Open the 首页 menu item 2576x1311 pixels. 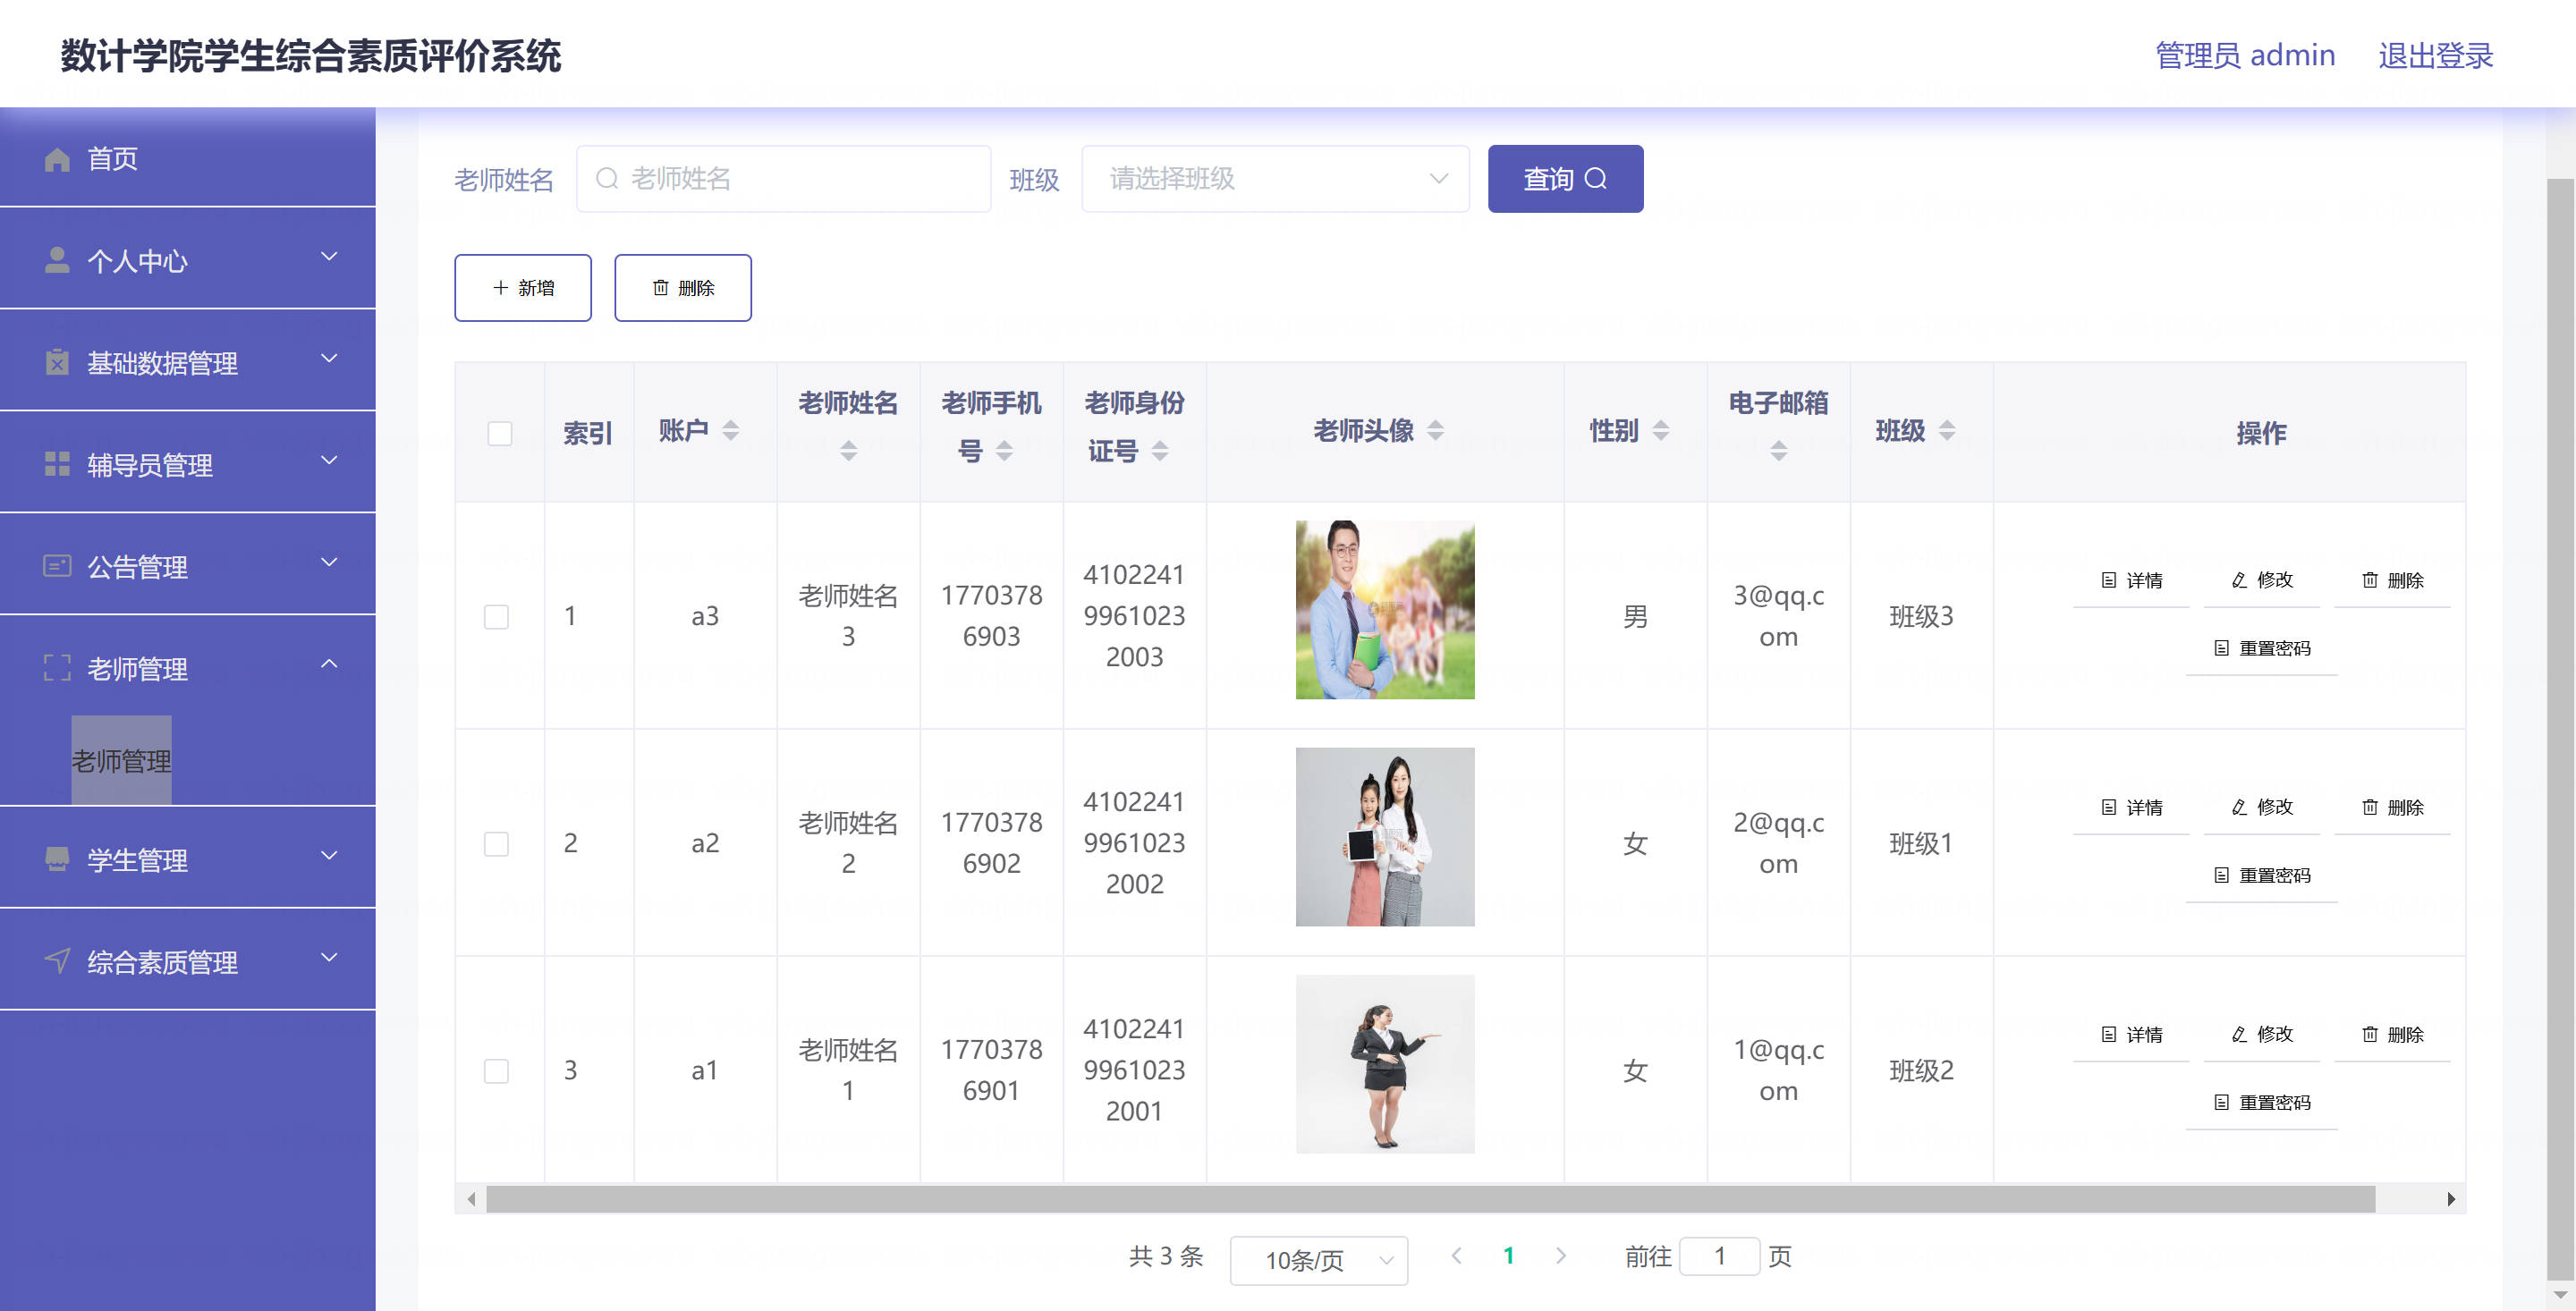pyautogui.click(x=188, y=158)
